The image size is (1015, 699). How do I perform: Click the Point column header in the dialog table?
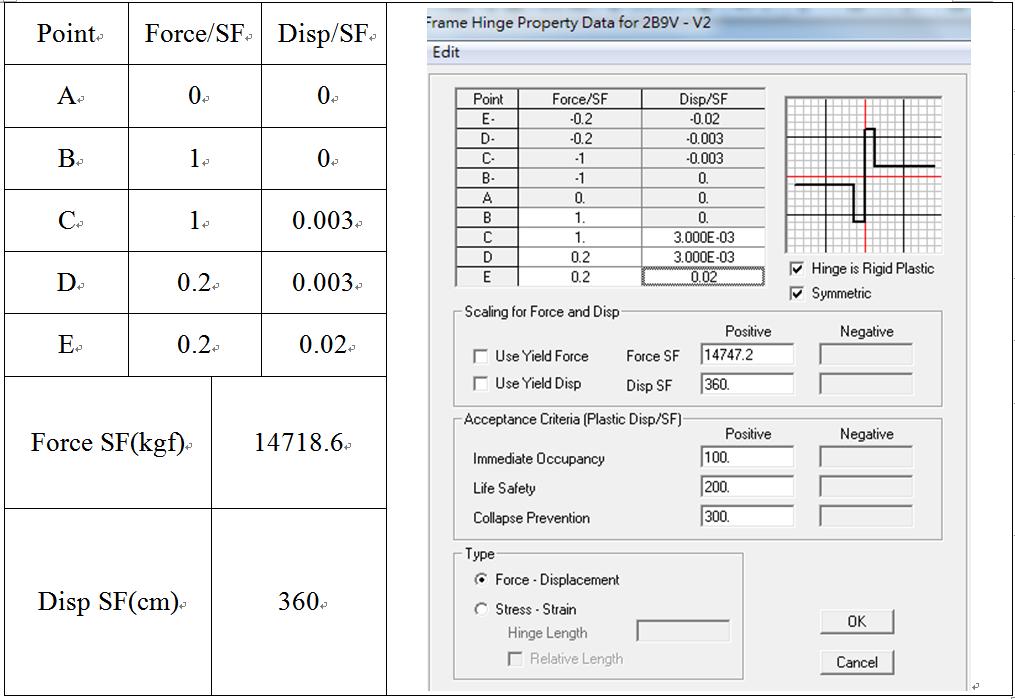point(487,99)
